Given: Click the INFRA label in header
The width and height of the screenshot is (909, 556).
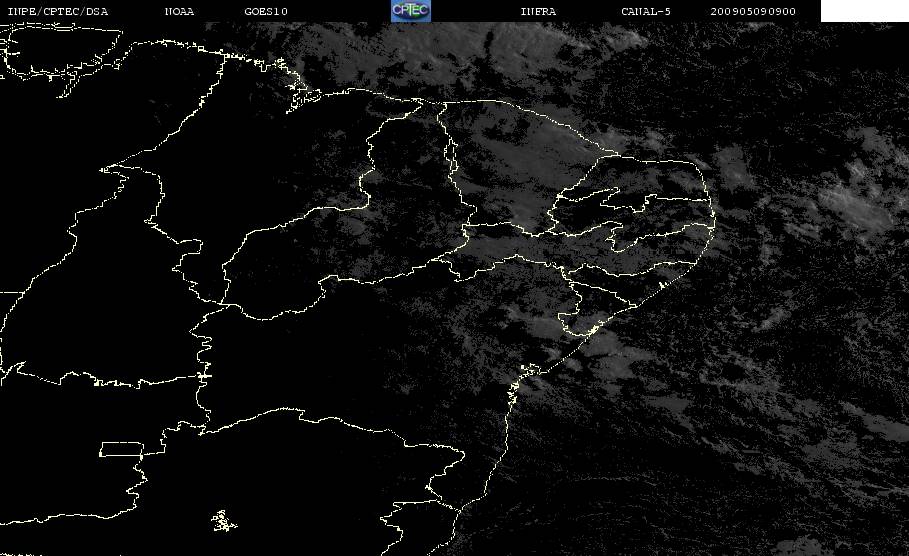Looking at the screenshot, I should pyautogui.click(x=539, y=12).
